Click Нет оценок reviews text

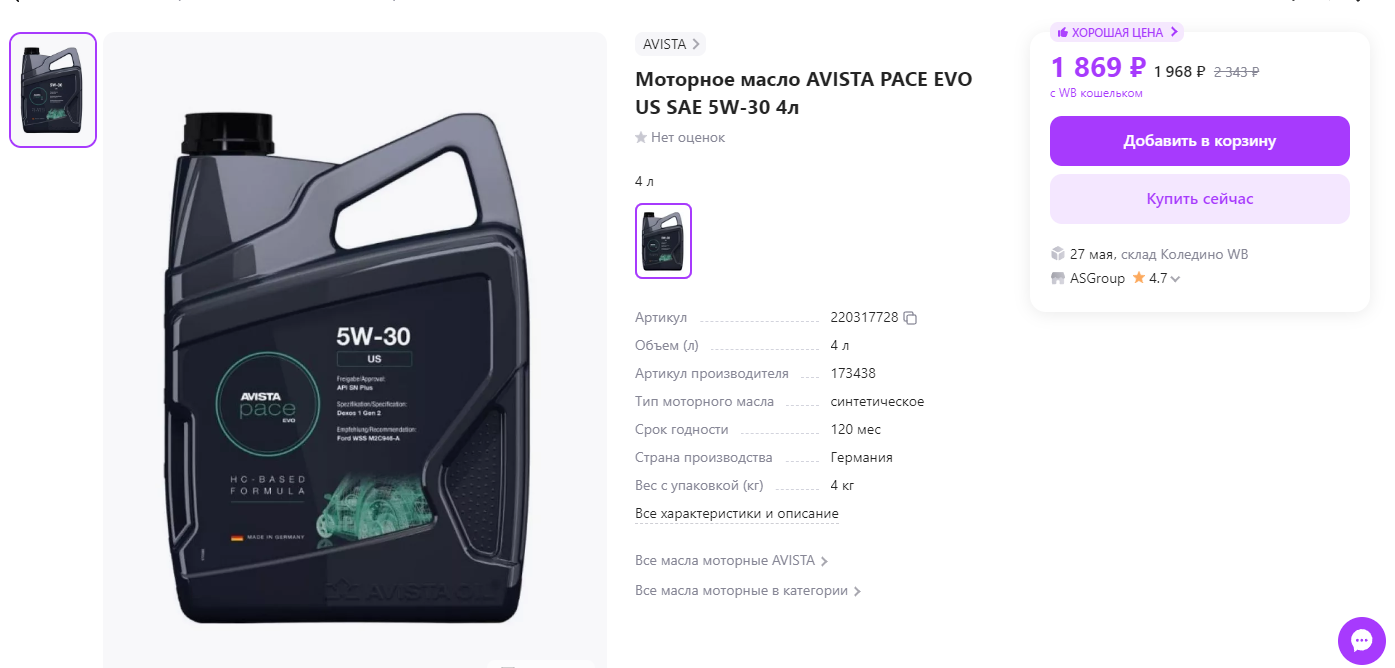tap(688, 138)
